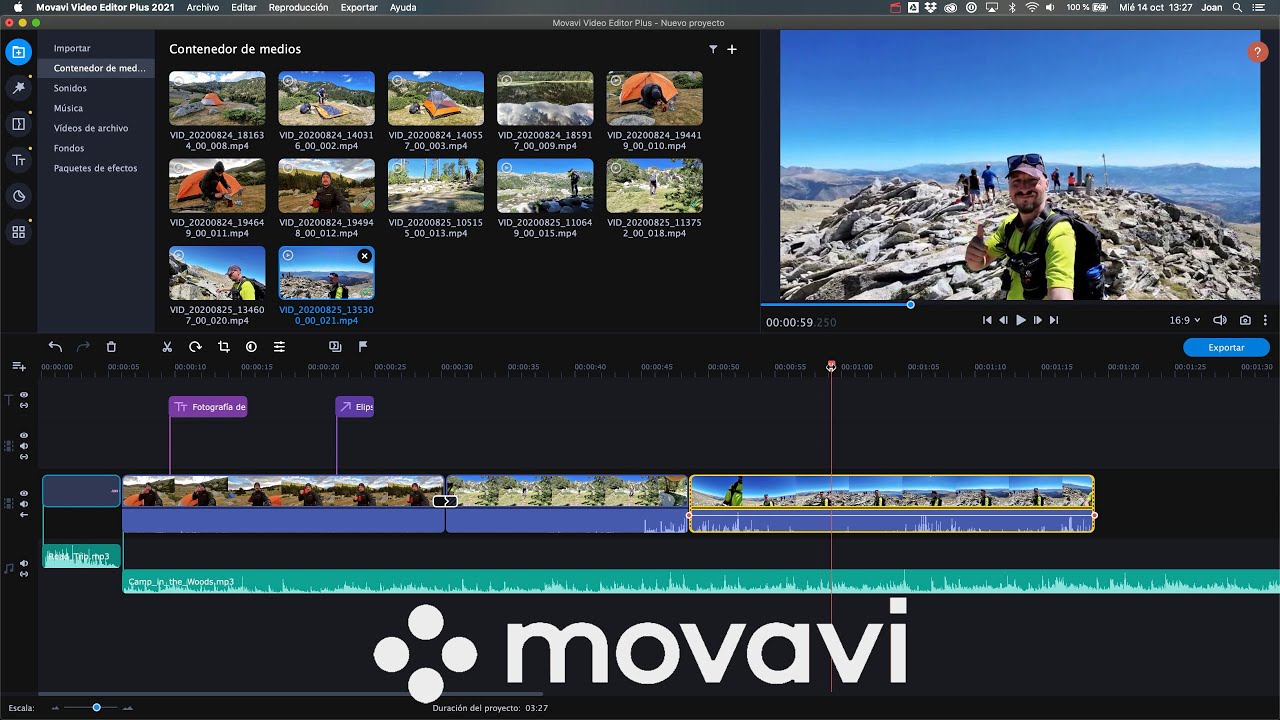
Task: Toggle visibility of the titles track
Action: [24, 395]
